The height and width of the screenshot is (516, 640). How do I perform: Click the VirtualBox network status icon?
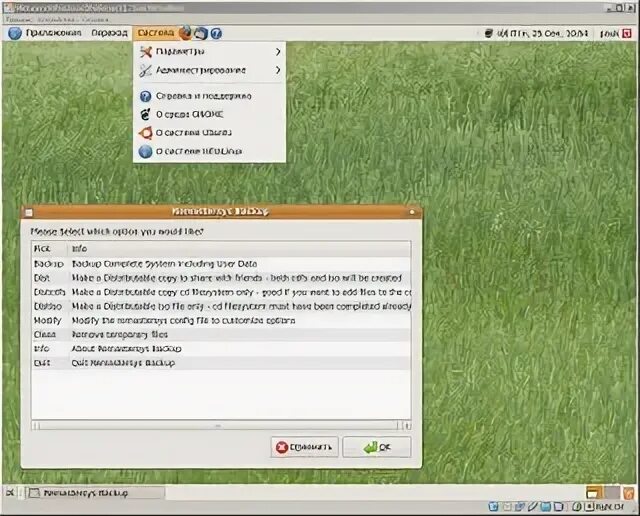tap(520, 507)
